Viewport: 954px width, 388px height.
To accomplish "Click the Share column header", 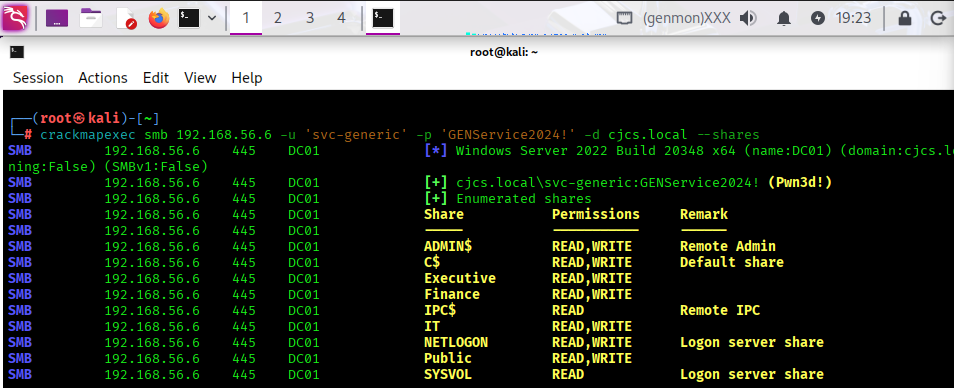I will point(444,214).
